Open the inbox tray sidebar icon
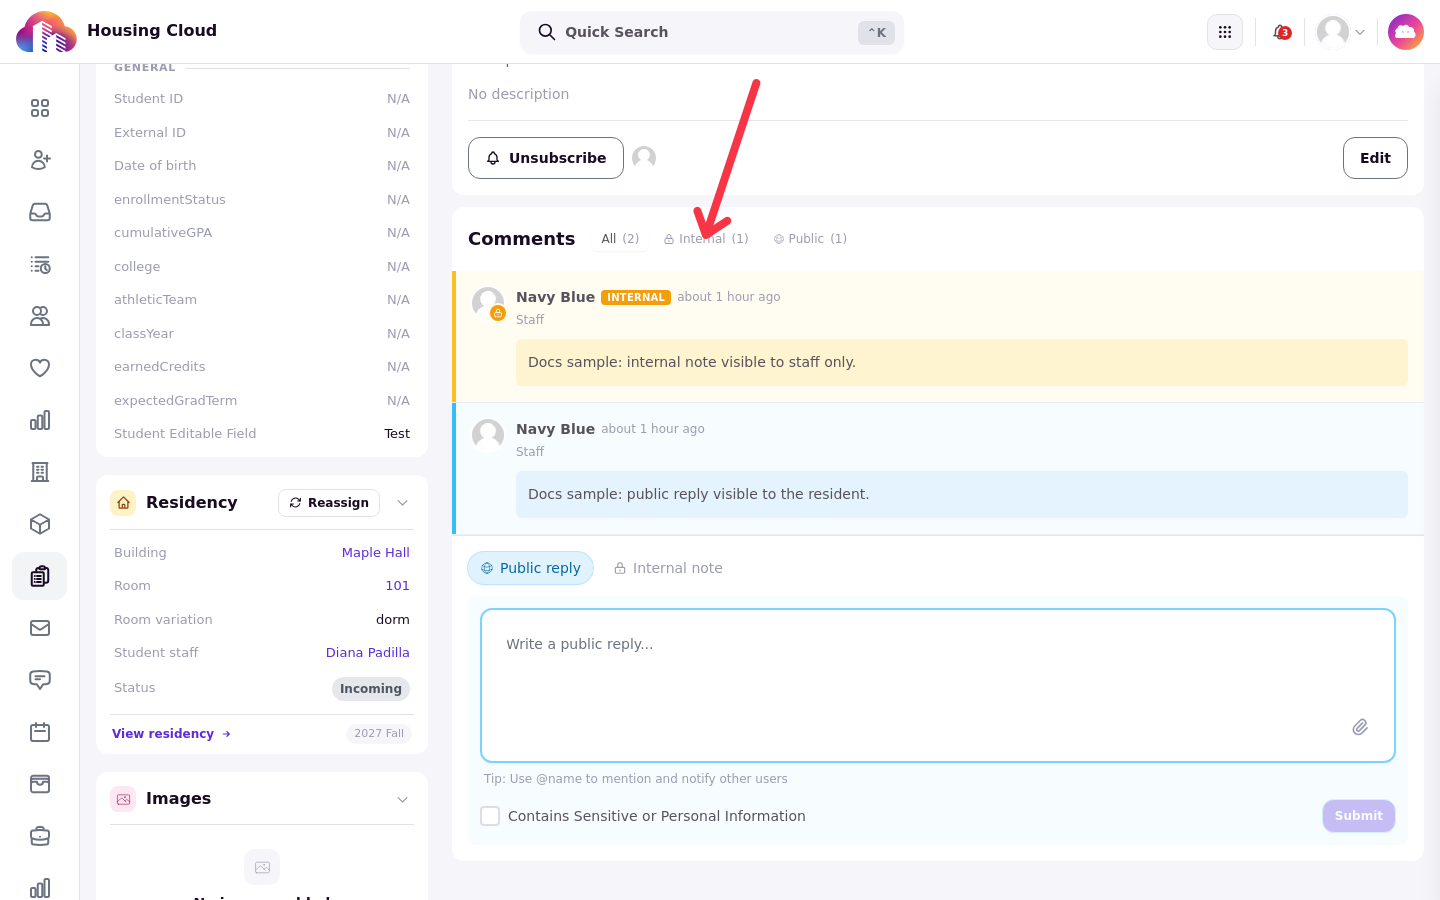This screenshot has height=900, width=1440. click(x=40, y=212)
